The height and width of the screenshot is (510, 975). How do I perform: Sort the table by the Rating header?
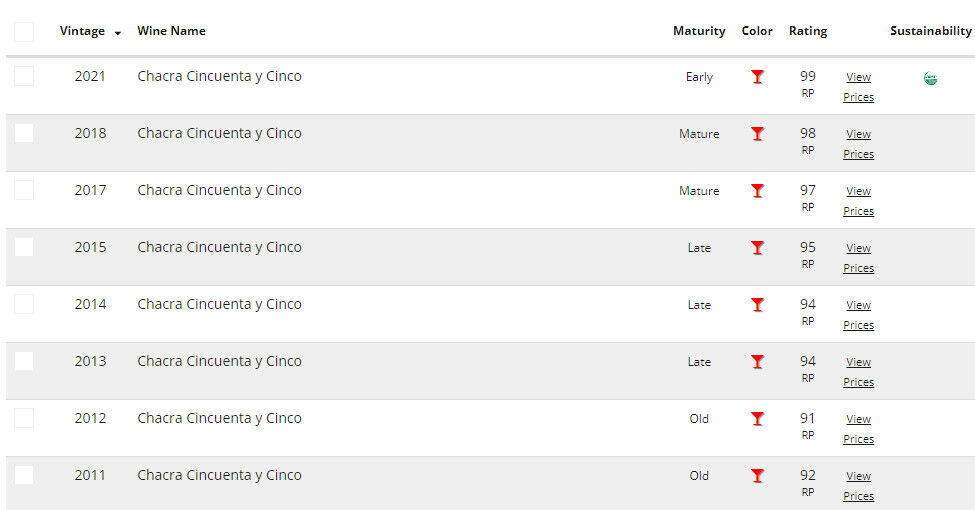(807, 31)
